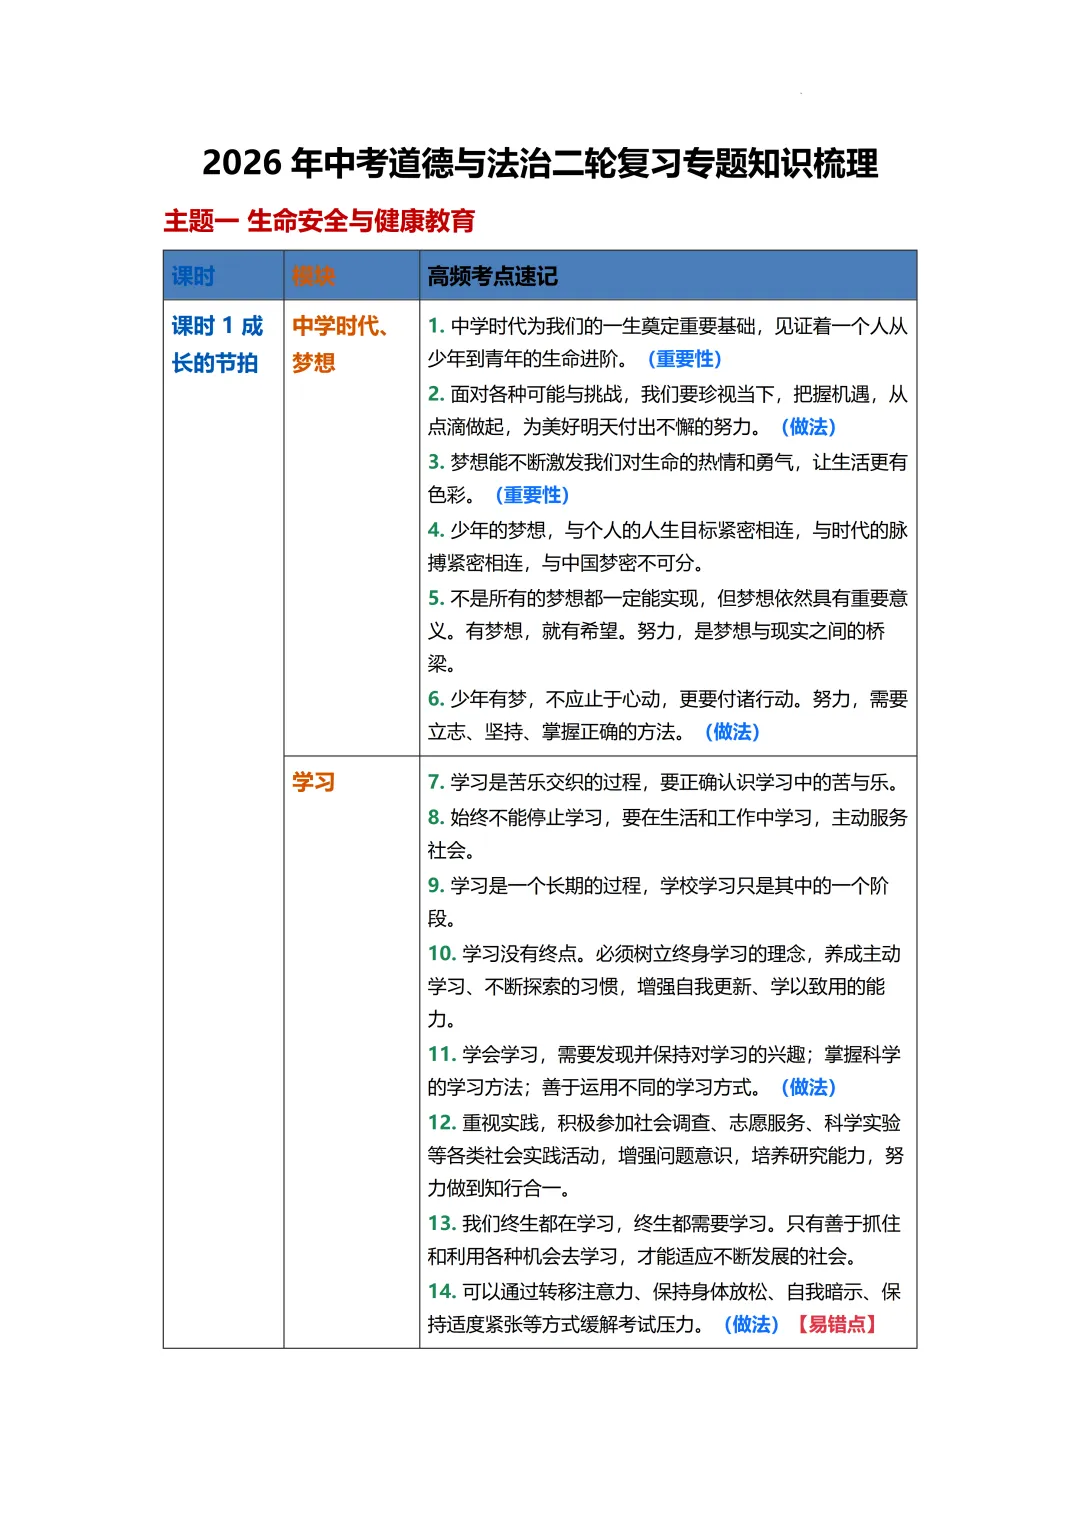Click the blue (重要性) tag after point 1
Image resolution: width=1080 pixels, height=1528 pixels.
[688, 358]
